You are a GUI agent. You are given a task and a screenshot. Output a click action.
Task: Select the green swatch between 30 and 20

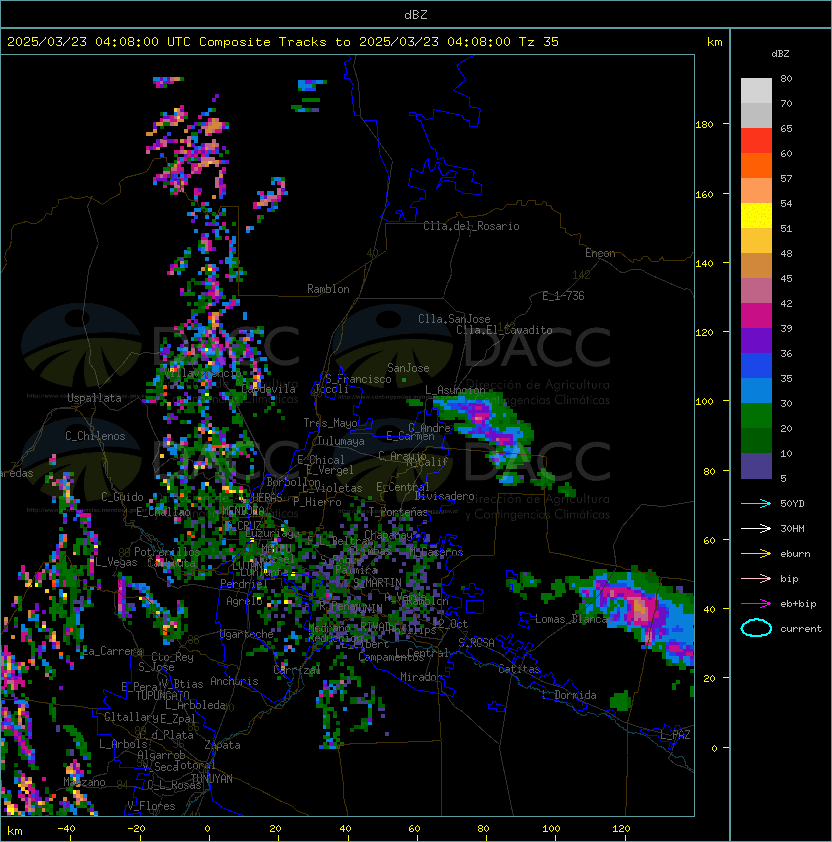click(x=756, y=416)
